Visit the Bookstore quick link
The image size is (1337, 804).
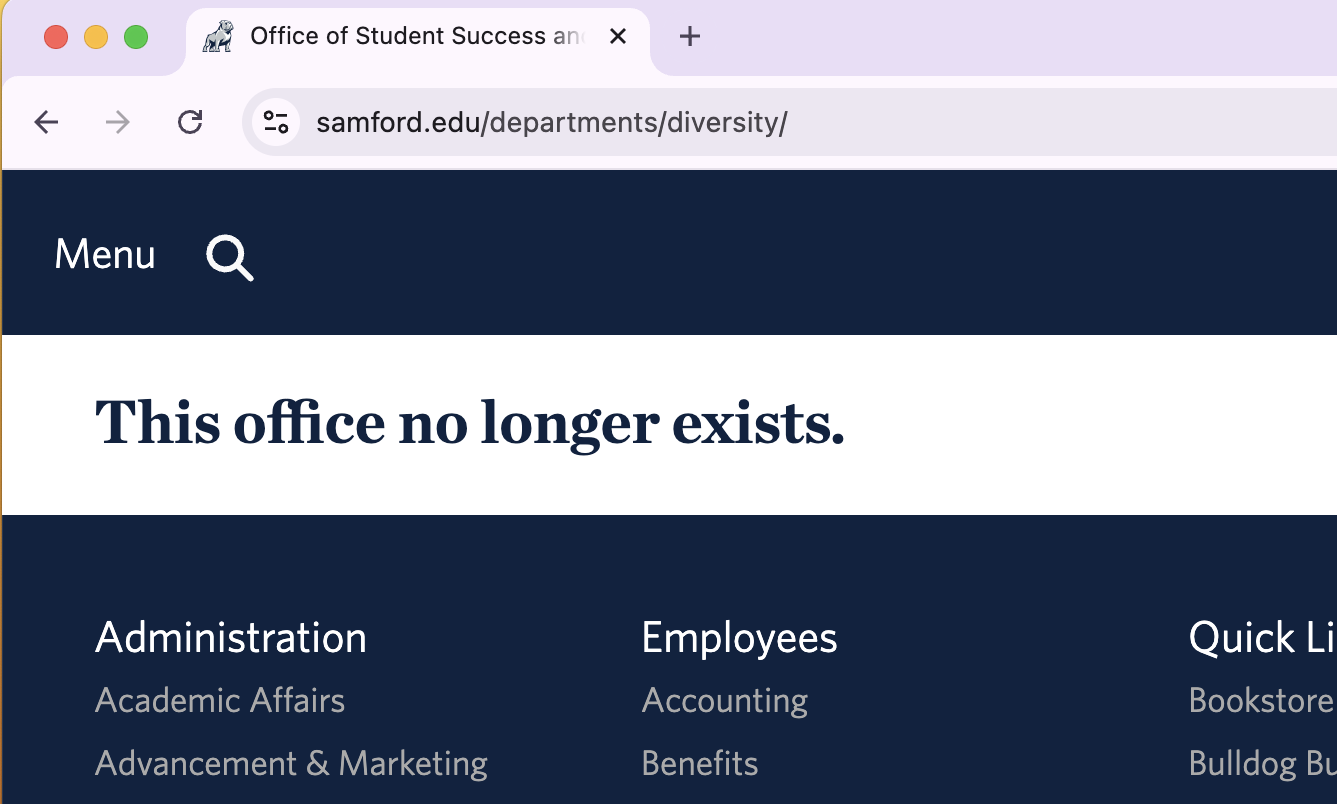tap(1260, 701)
